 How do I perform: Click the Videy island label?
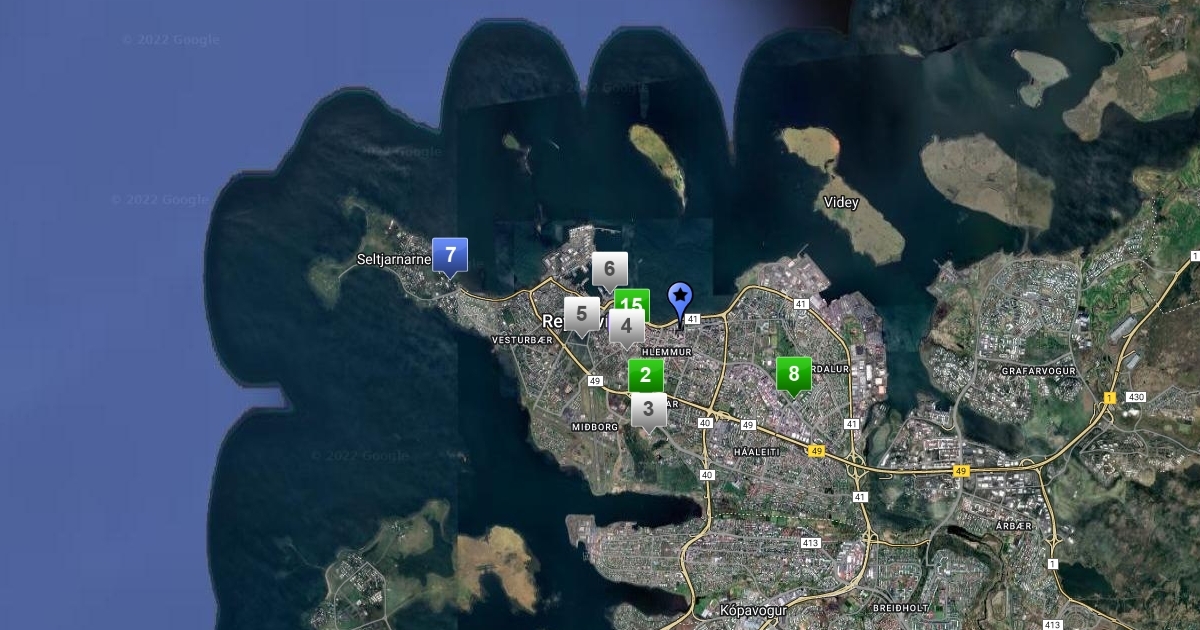pos(841,202)
